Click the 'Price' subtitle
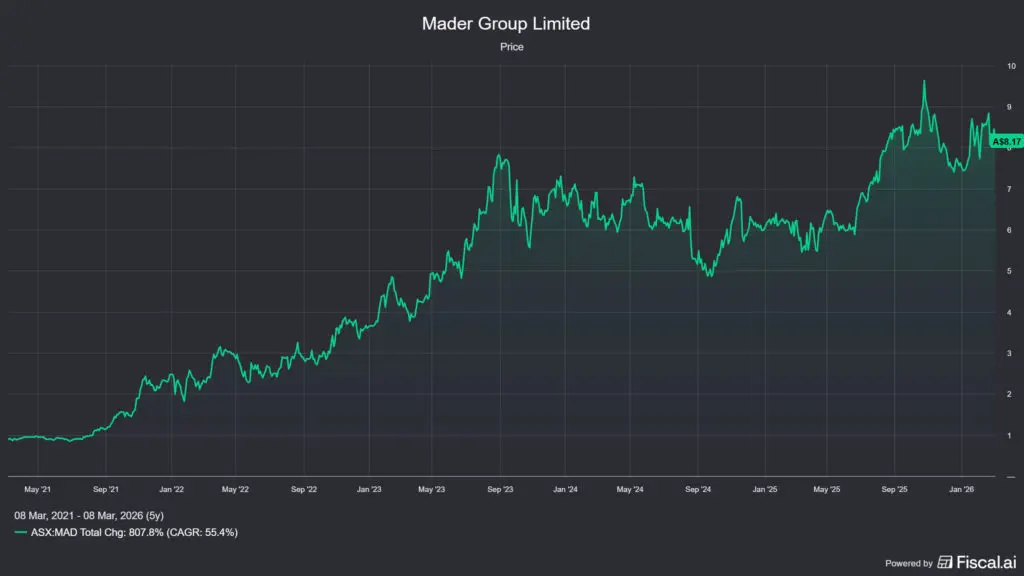The image size is (1024, 576). (510, 46)
